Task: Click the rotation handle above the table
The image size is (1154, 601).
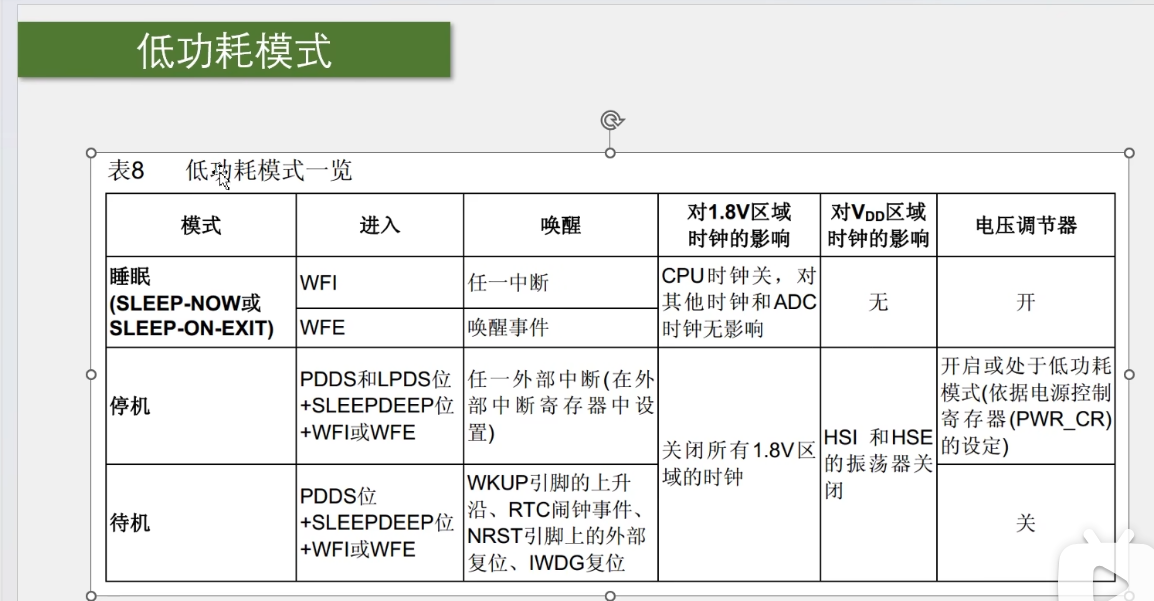Action: click(611, 120)
